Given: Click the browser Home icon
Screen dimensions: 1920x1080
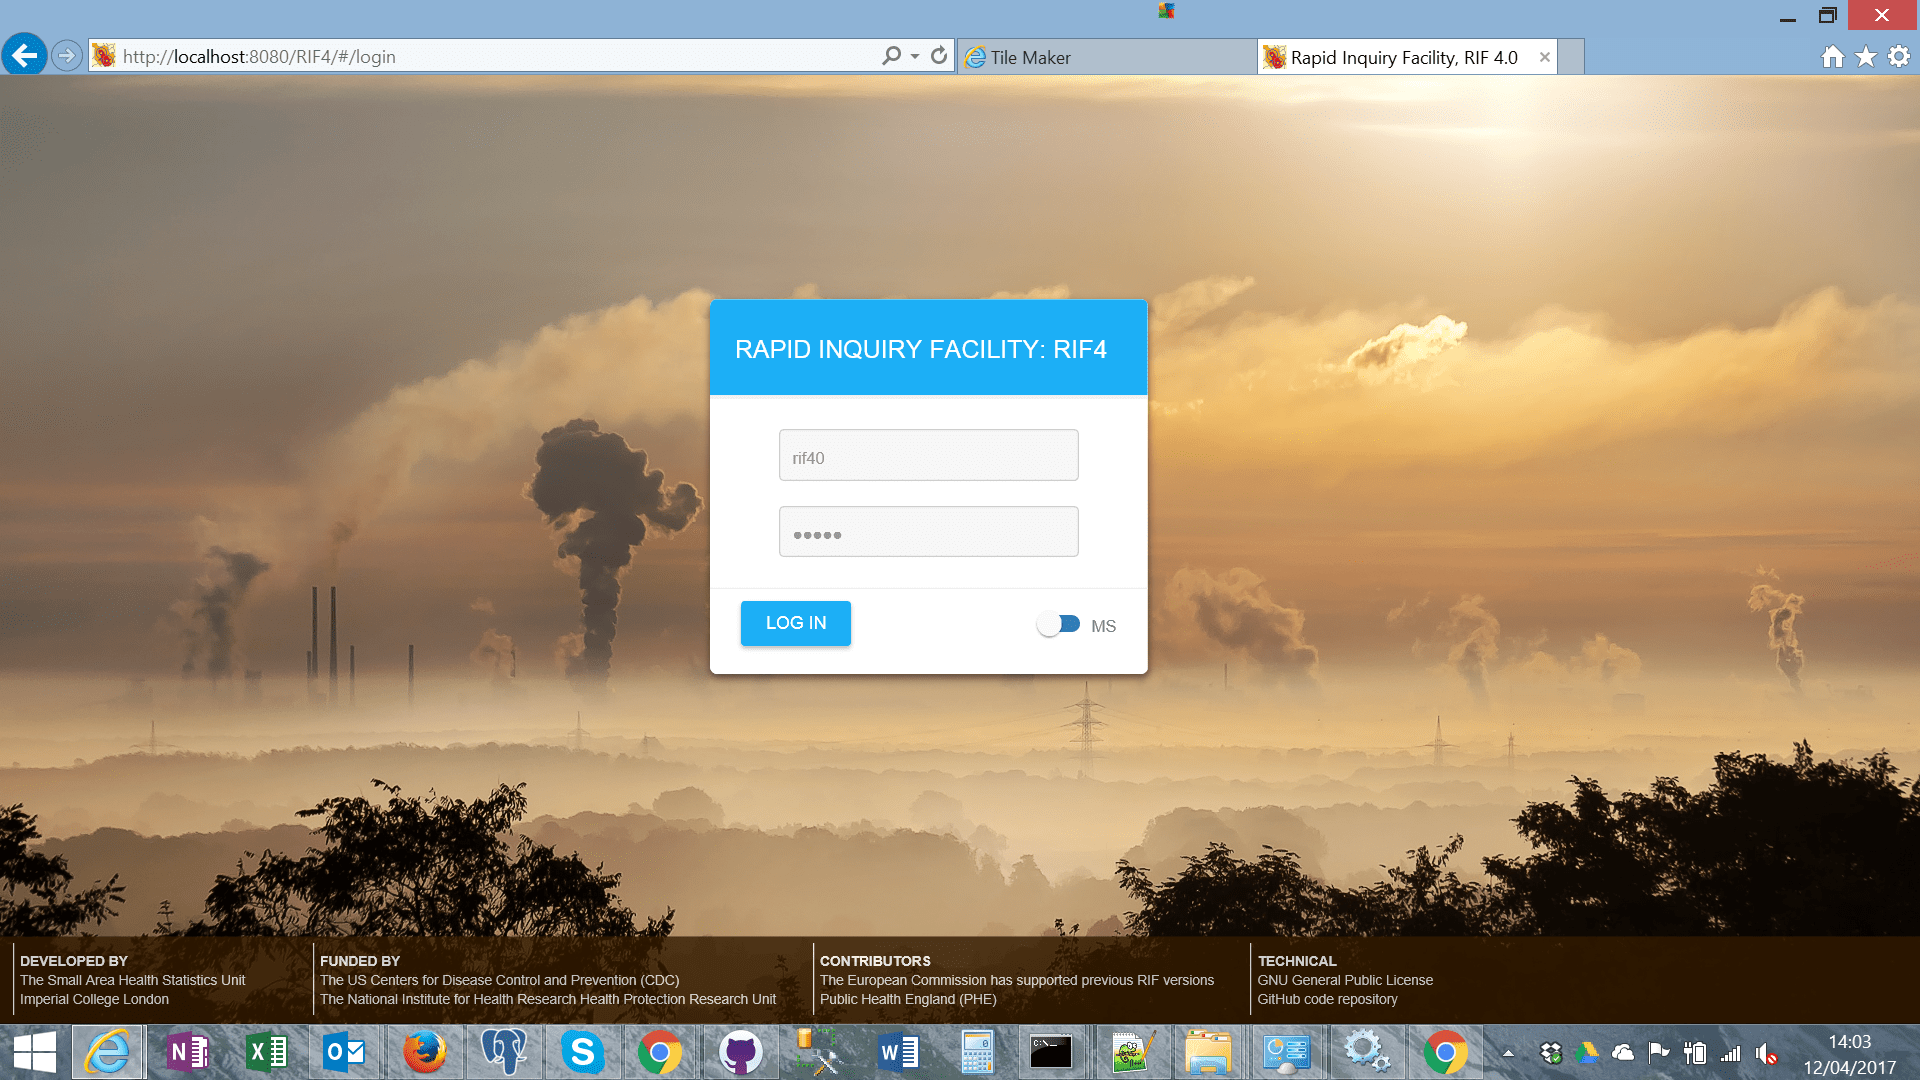Looking at the screenshot, I should pyautogui.click(x=1833, y=57).
